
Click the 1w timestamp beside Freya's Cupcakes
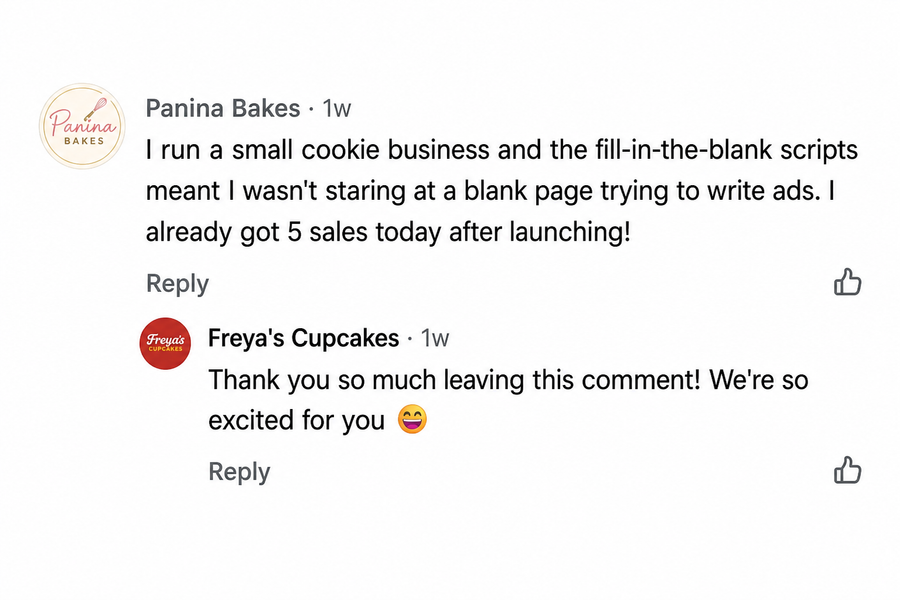click(435, 338)
